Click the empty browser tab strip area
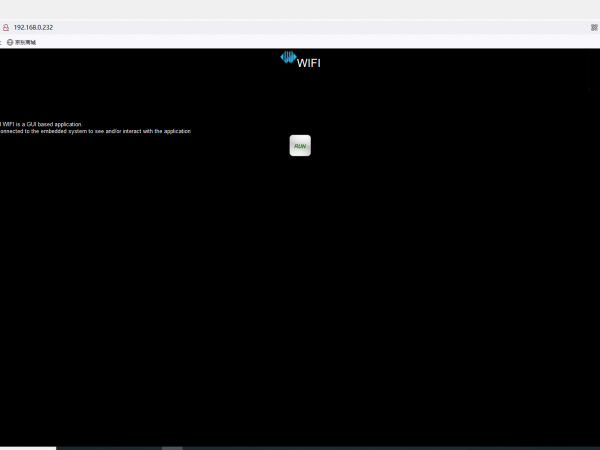Image resolution: width=600 pixels, height=450 pixels. 300,9
